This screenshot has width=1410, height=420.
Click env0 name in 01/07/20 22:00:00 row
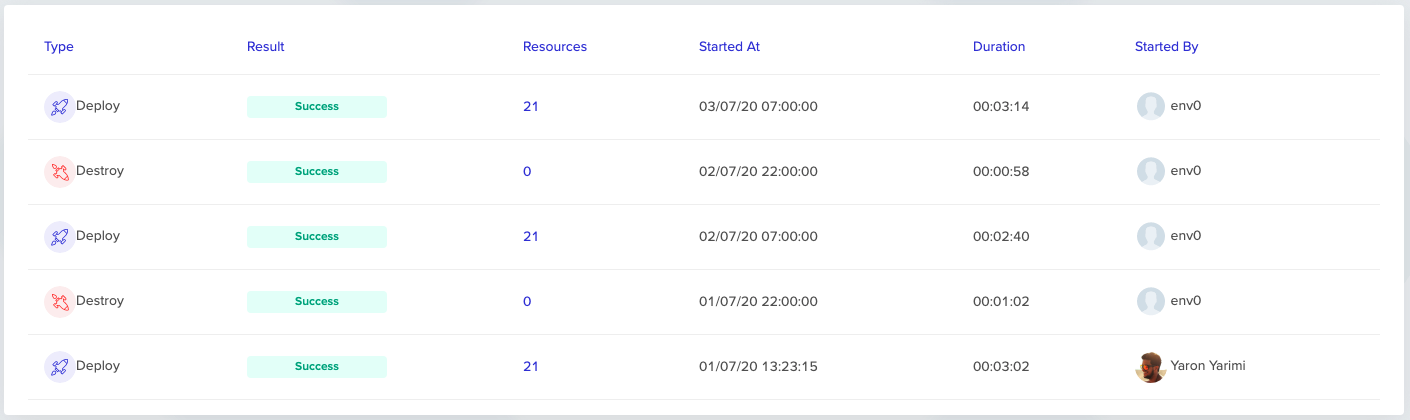tap(1185, 301)
